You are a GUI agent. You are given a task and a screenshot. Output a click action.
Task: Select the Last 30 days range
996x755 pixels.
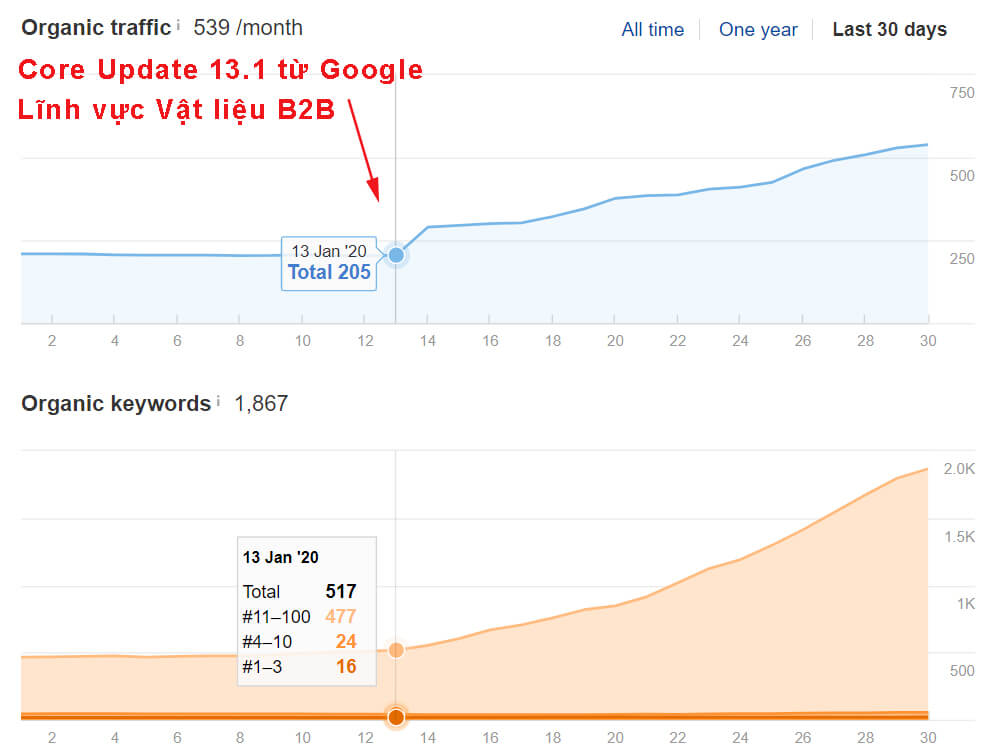889,29
